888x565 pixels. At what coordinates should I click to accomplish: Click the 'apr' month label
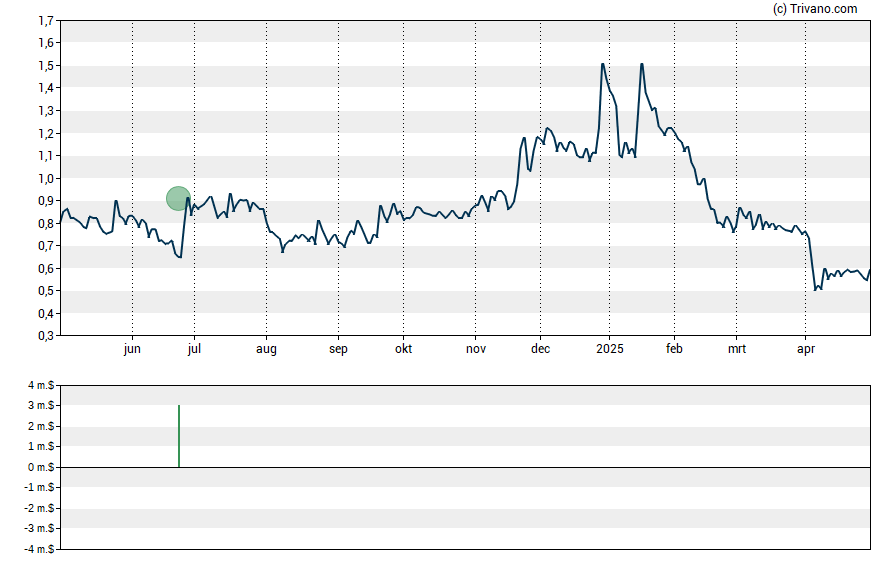(806, 349)
